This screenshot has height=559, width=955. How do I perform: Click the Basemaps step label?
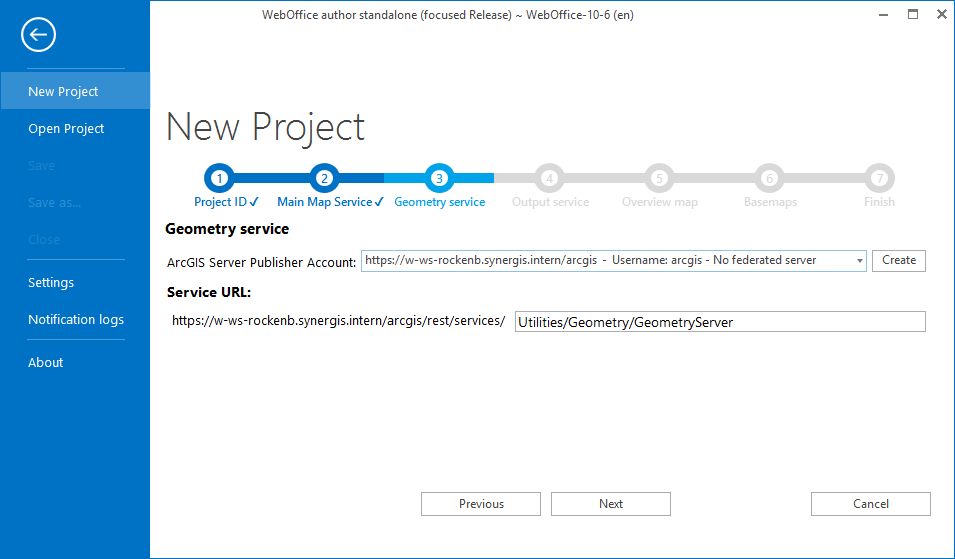click(x=770, y=202)
